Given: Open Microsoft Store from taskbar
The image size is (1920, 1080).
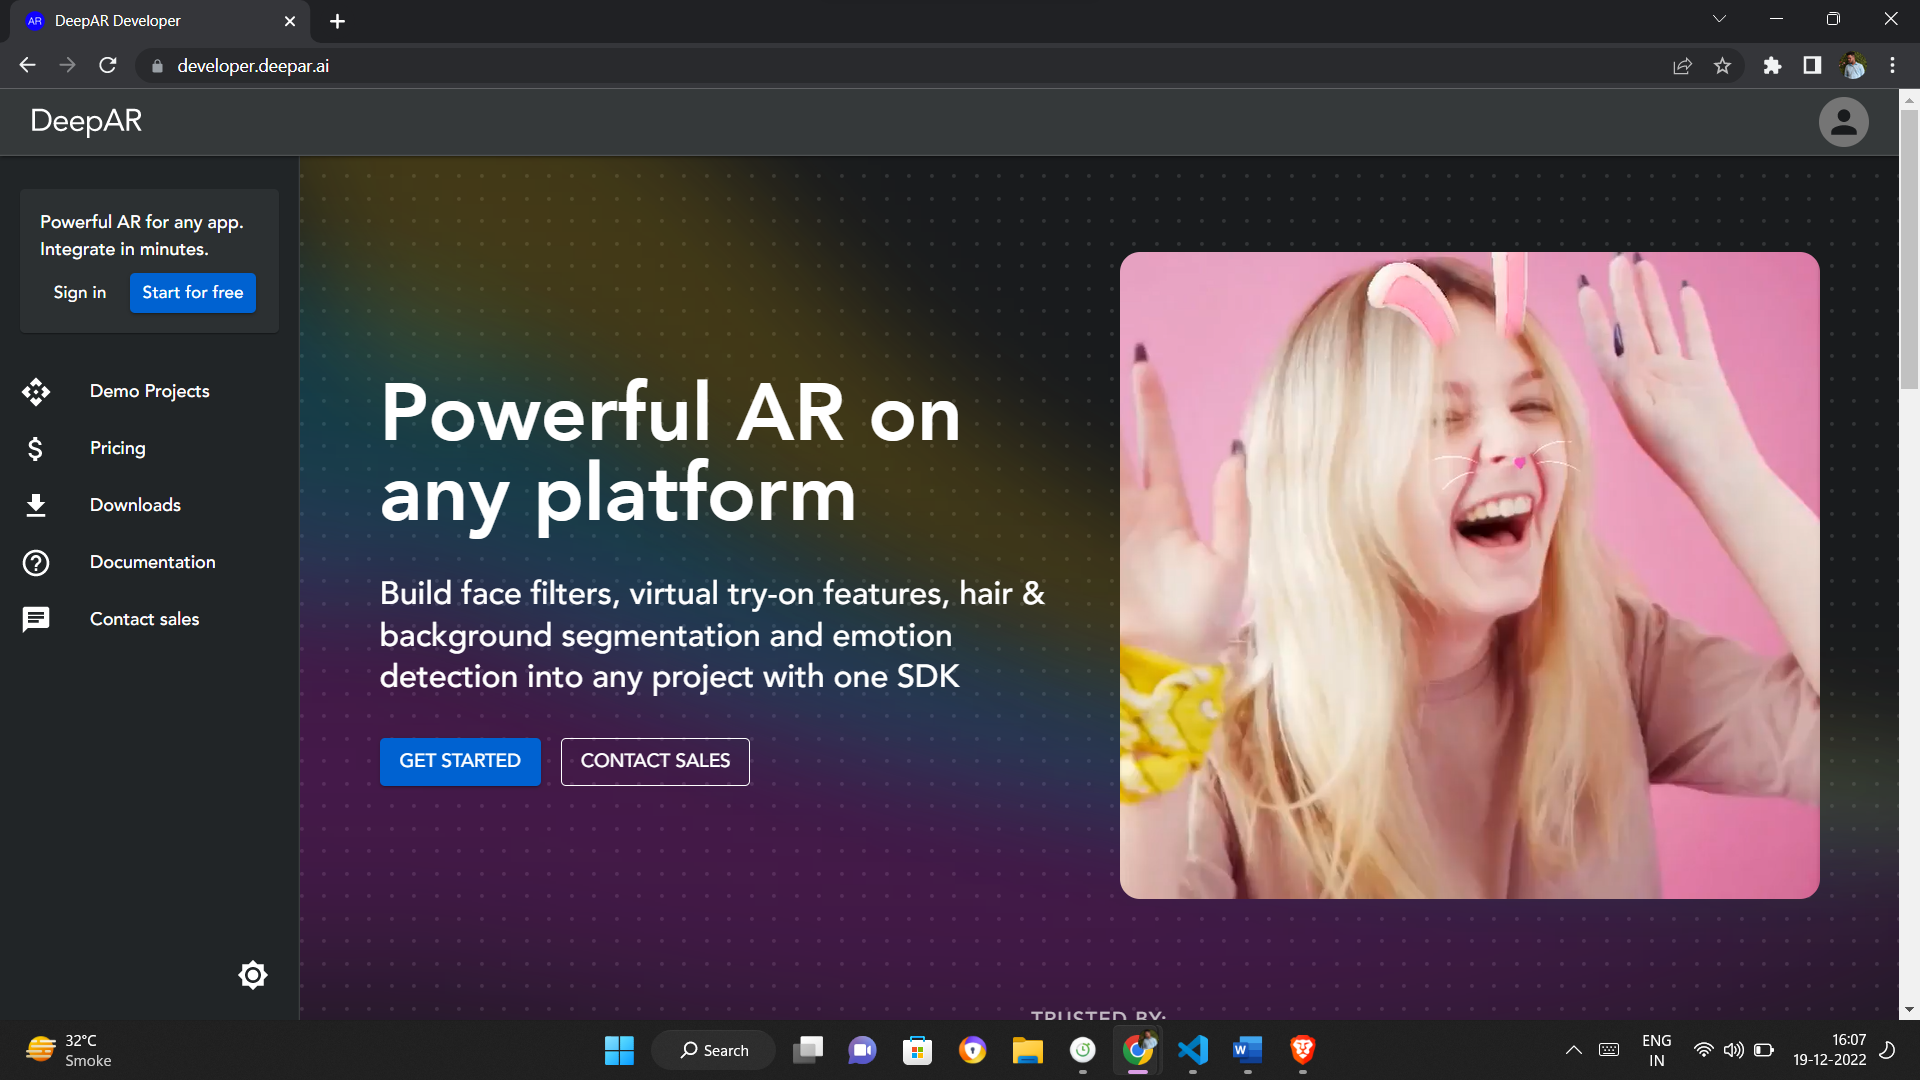Looking at the screenshot, I should (x=917, y=1050).
